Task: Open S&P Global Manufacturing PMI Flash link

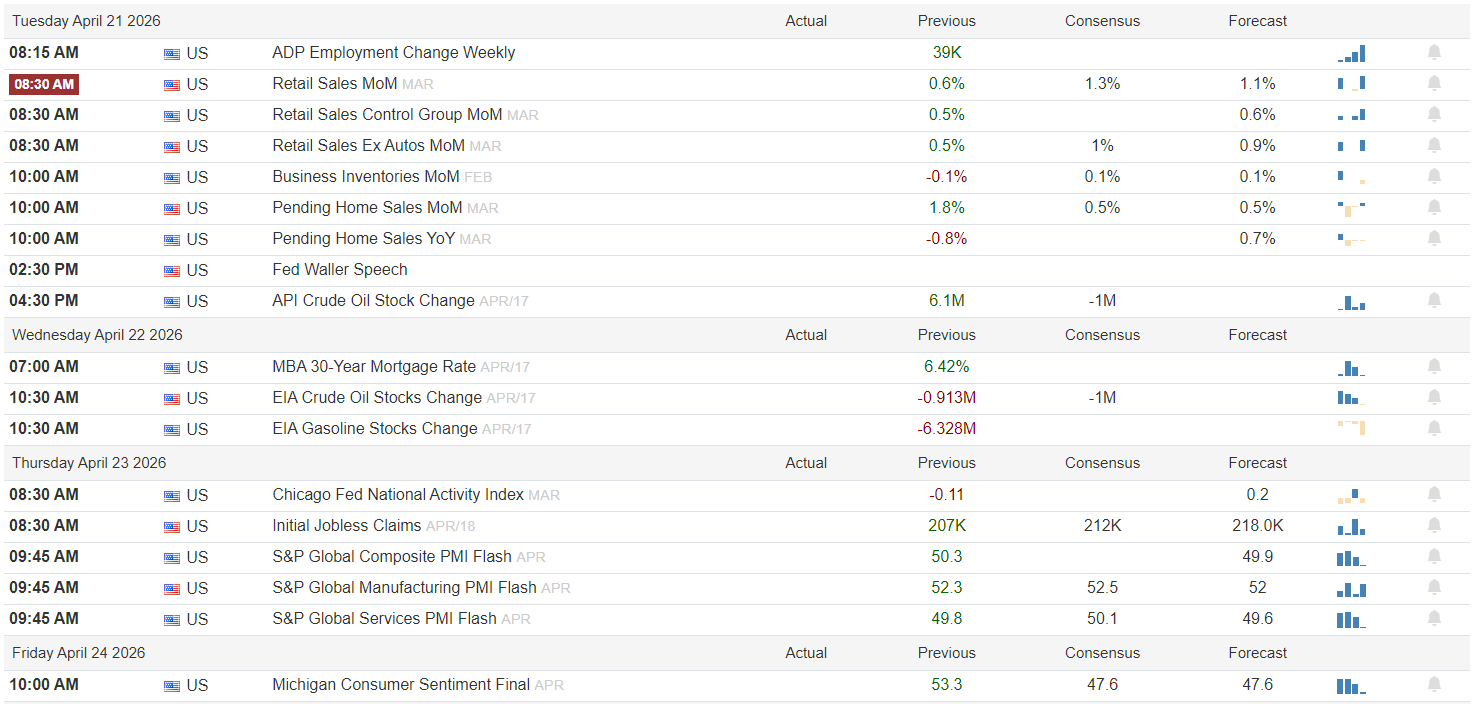Action: (x=404, y=587)
